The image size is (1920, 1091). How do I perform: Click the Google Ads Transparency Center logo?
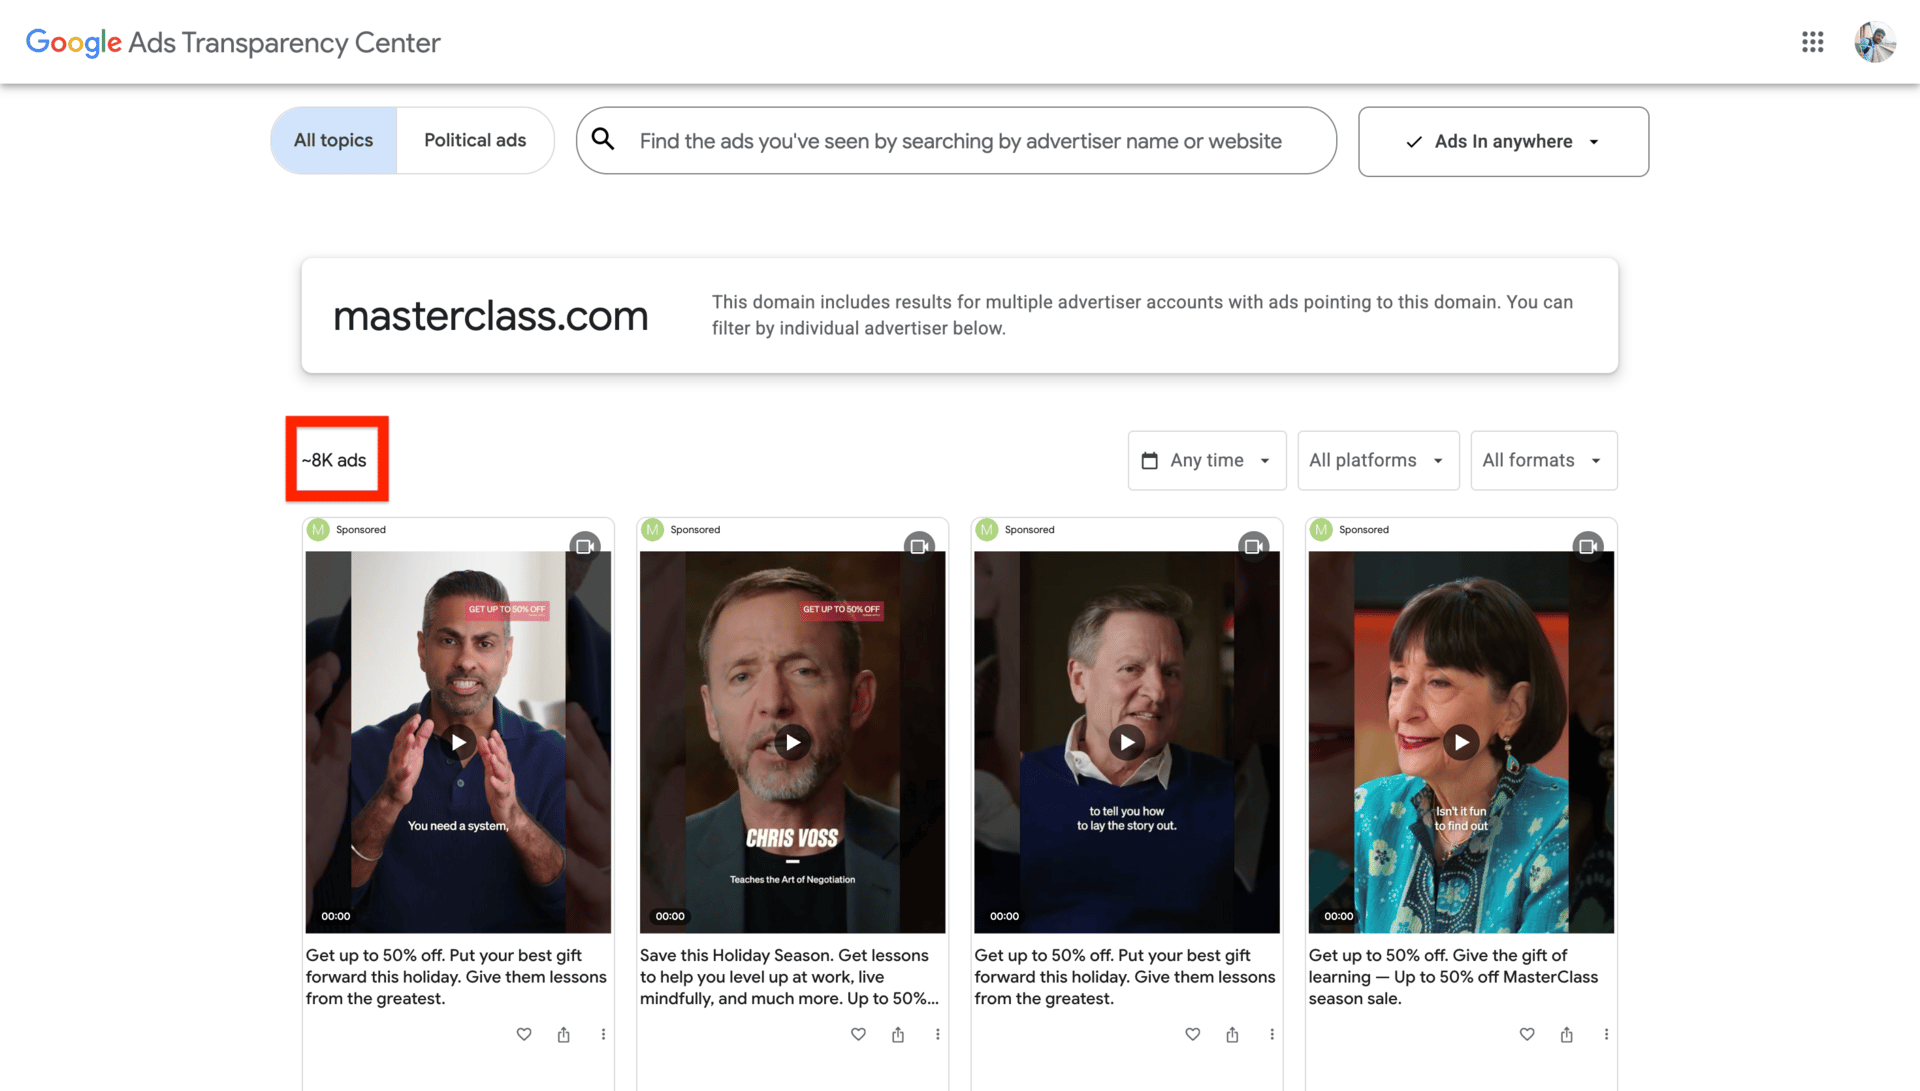click(233, 42)
